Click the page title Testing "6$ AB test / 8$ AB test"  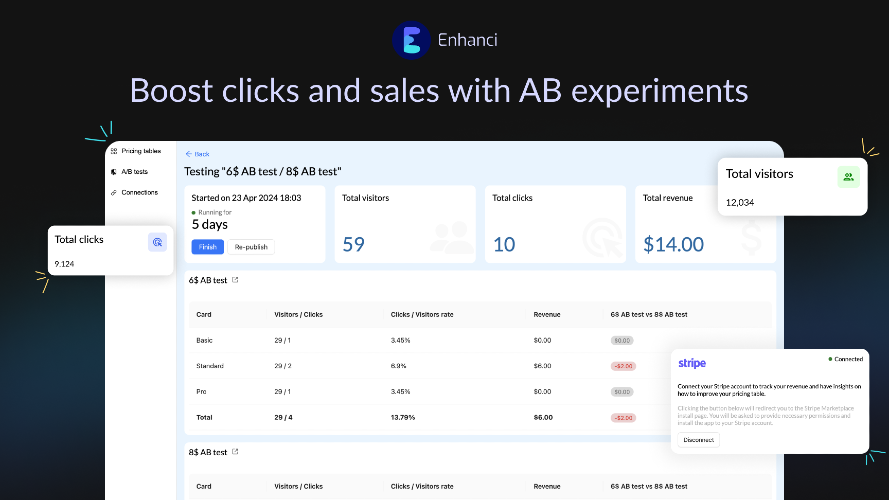point(263,171)
